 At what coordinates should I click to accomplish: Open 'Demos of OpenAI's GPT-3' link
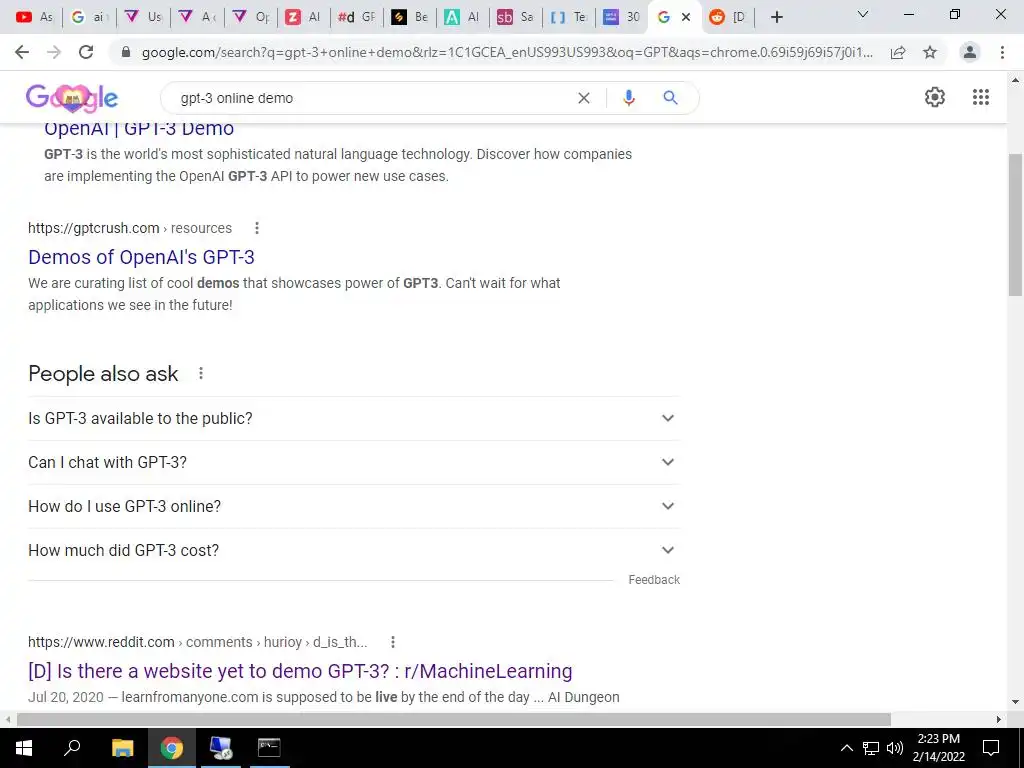click(141, 257)
